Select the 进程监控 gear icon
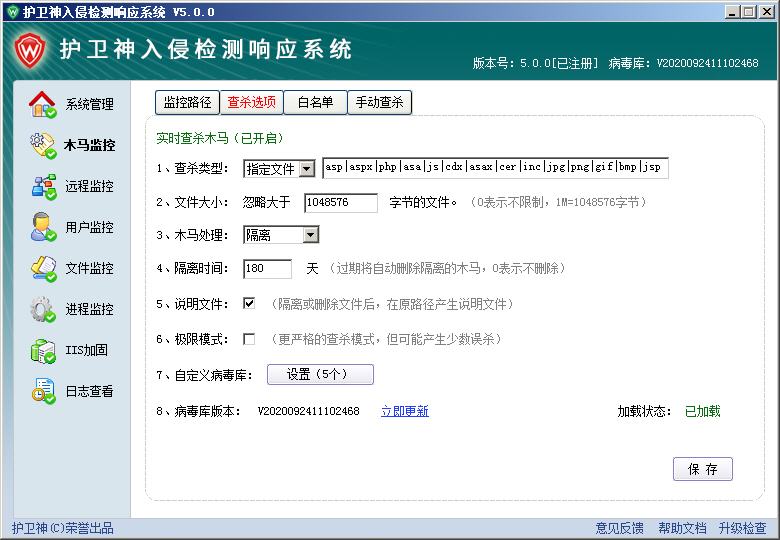 (x=43, y=309)
